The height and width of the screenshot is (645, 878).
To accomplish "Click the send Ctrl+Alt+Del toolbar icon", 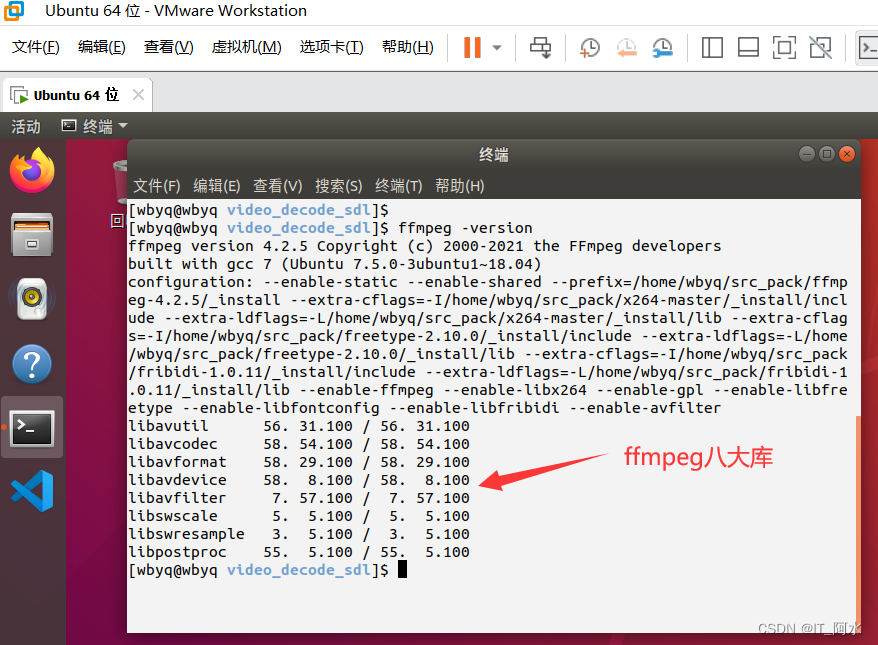I will tap(540, 48).
